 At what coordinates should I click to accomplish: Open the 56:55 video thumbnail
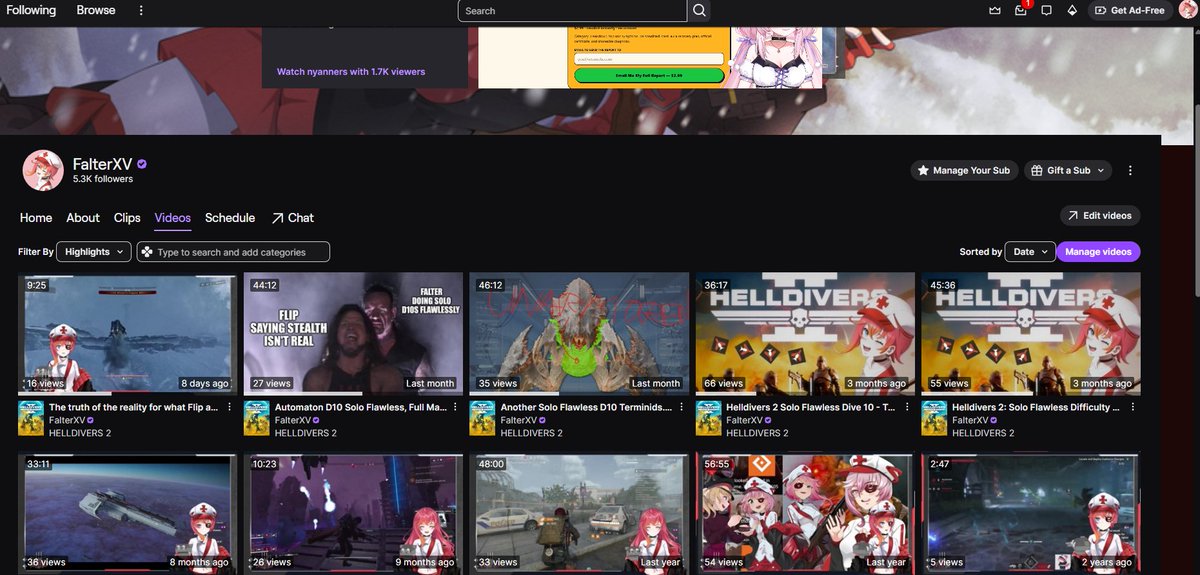tap(805, 514)
